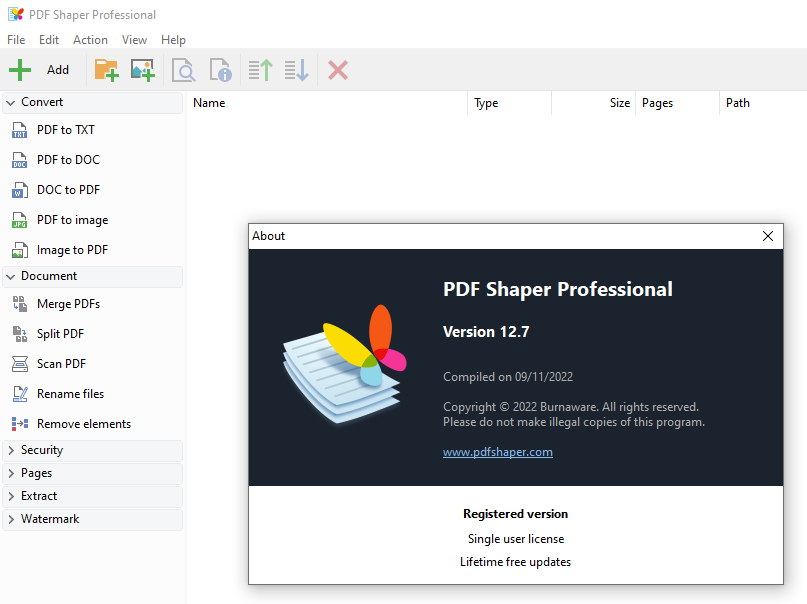Collapse the Document section
This screenshot has width=807, height=604.
10,277
